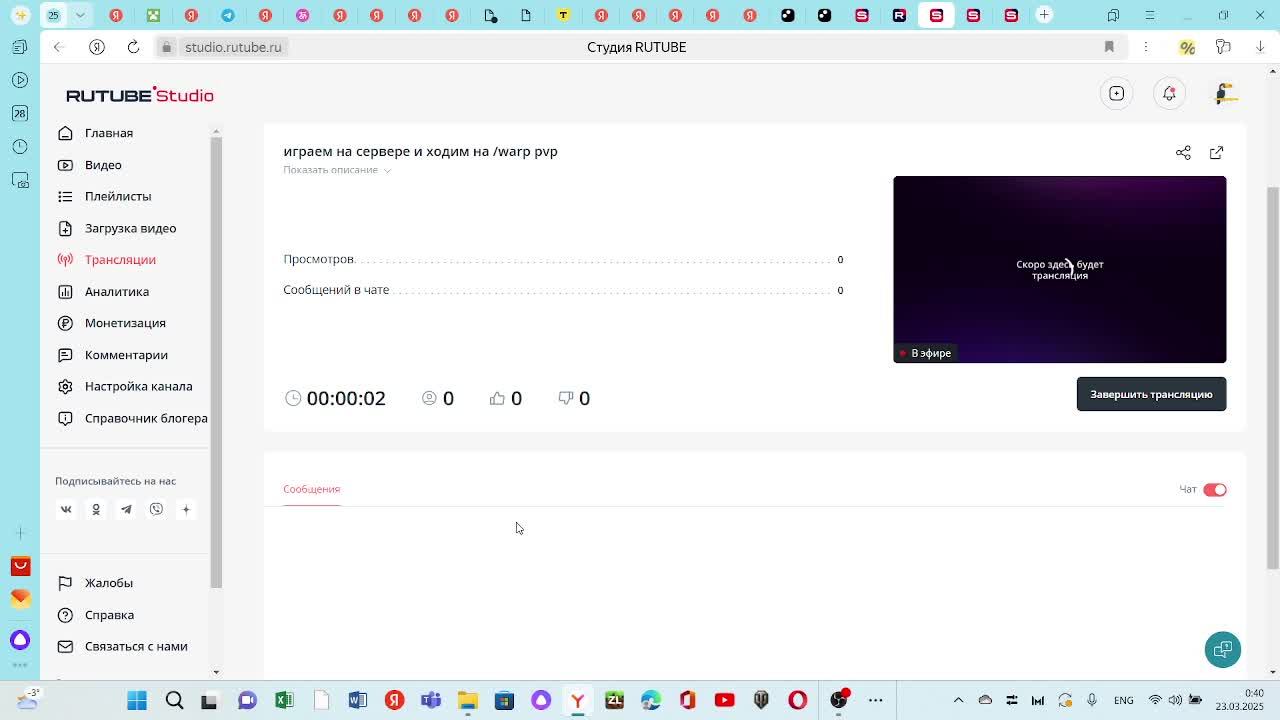Viewport: 1280px width, 720px height.
Task: Go to Комментарии section
Action: 125,355
